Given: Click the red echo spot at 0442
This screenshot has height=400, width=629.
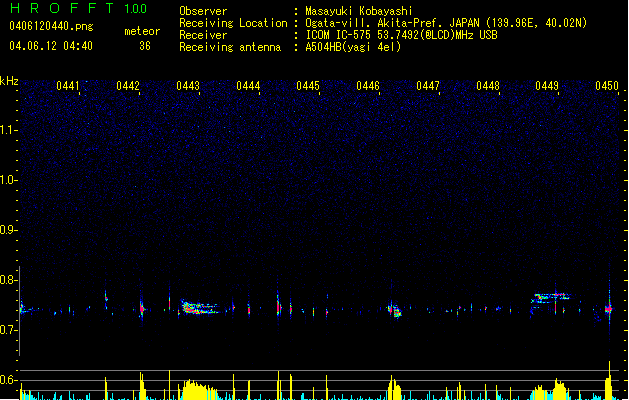Looking at the screenshot, I should (142, 309).
